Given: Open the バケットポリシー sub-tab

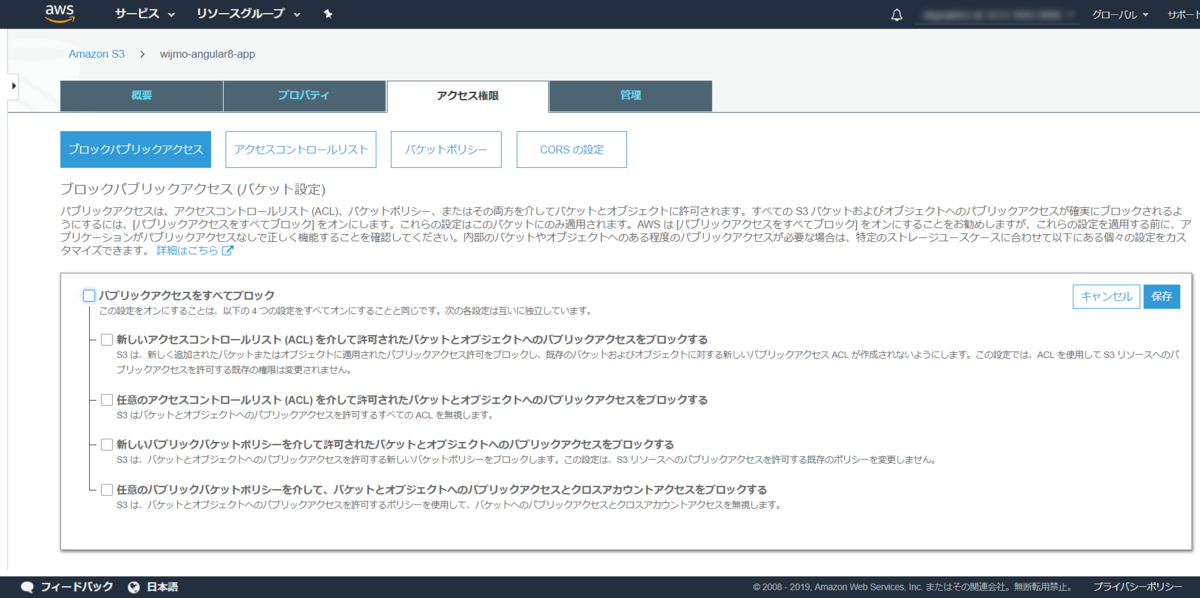Looking at the screenshot, I should tap(446, 149).
